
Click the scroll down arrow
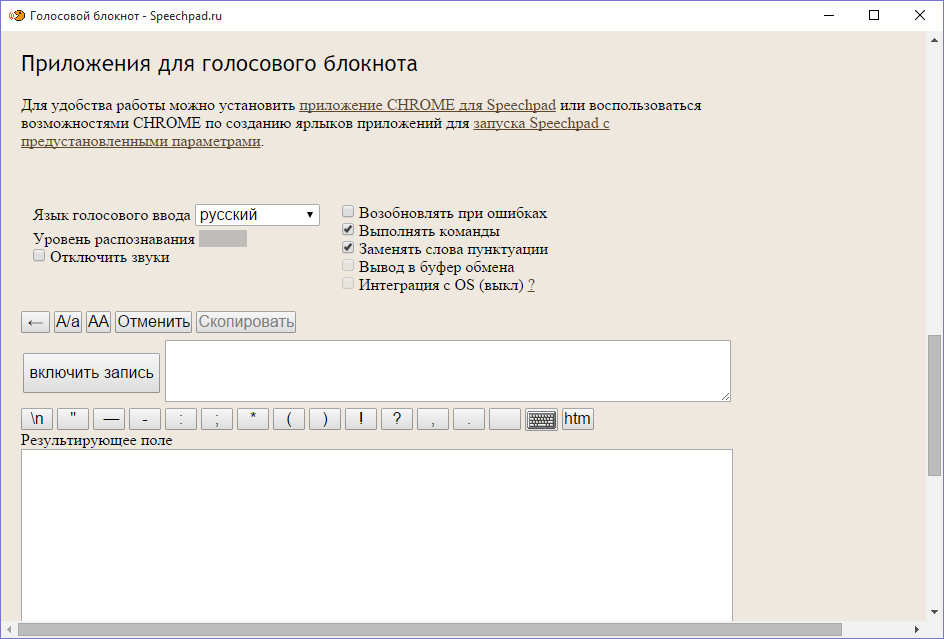(934, 613)
